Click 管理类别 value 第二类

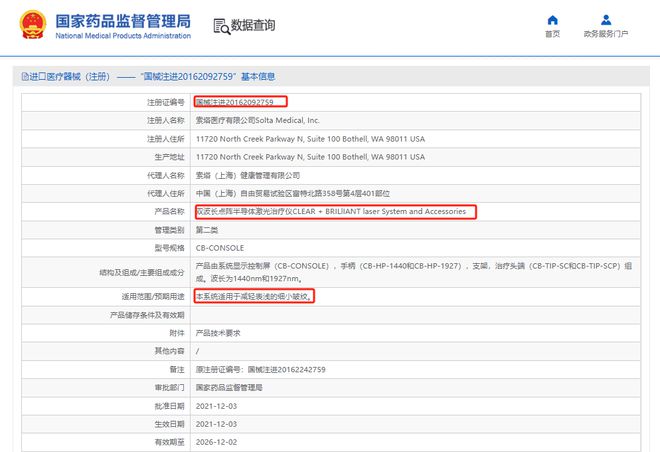click(207, 230)
